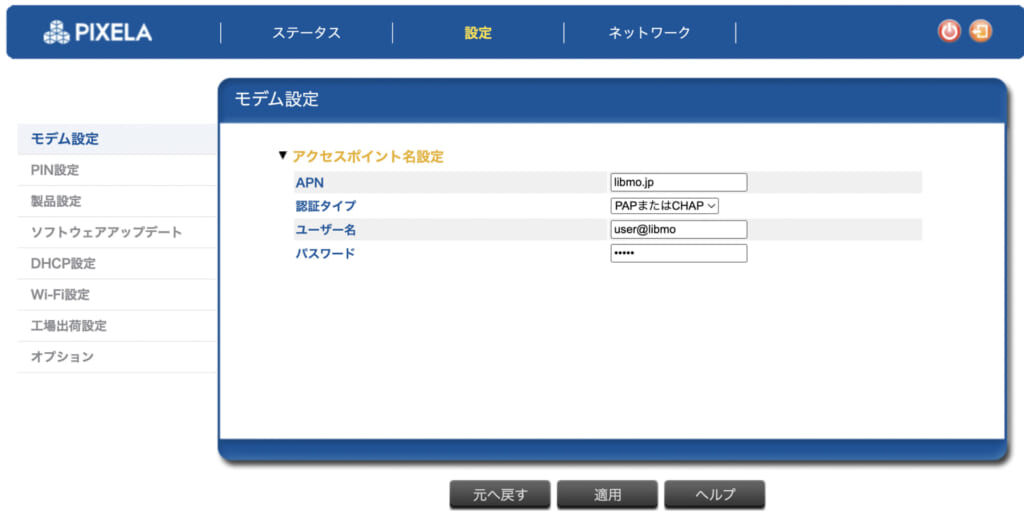Click the APN input field
1024x526 pixels.
[x=679, y=182]
